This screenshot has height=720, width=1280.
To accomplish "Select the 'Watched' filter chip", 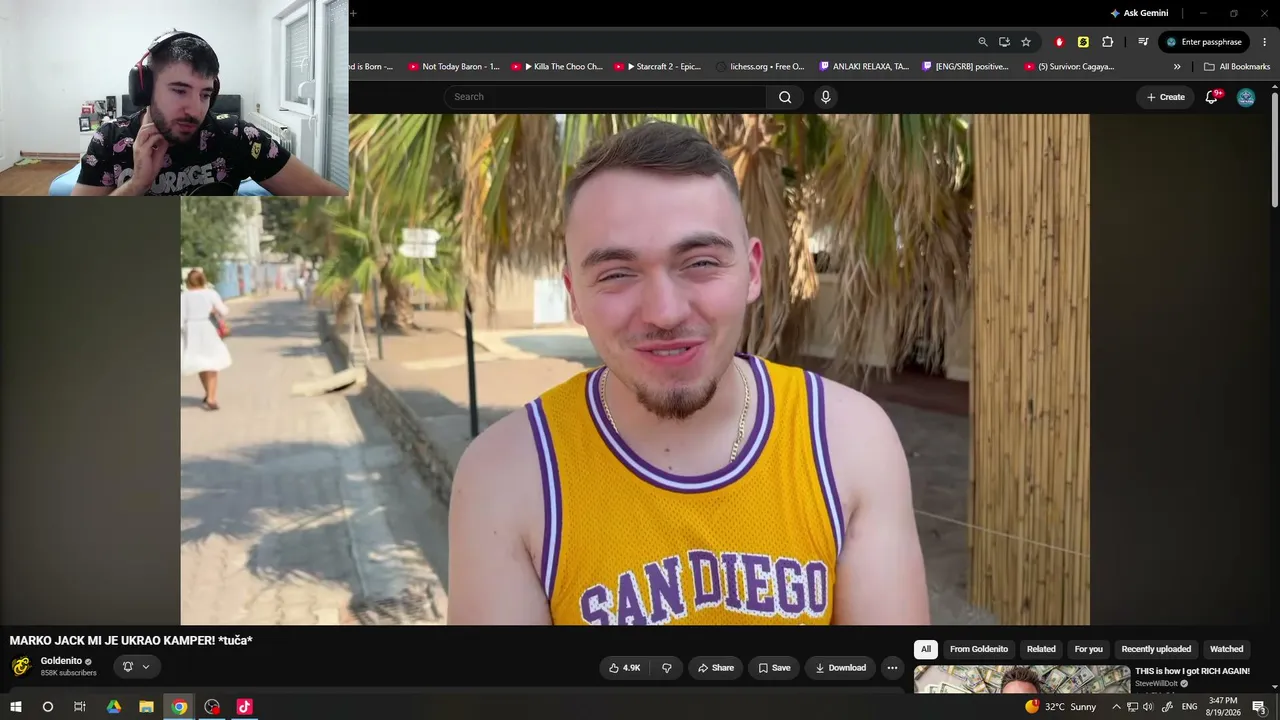I will [1227, 649].
